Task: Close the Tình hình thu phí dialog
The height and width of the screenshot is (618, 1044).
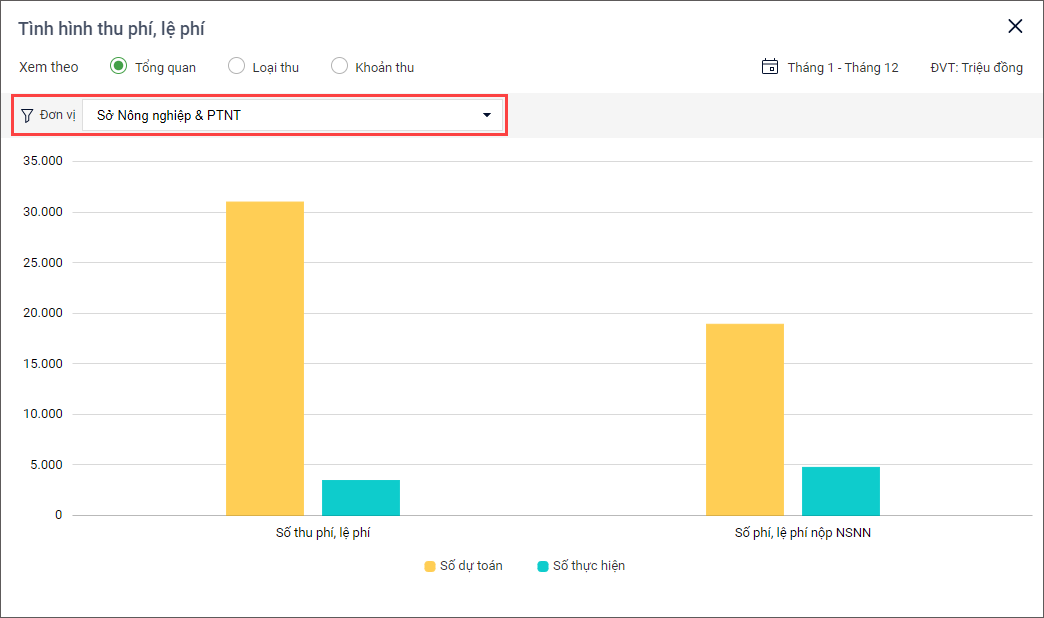Action: [1015, 27]
